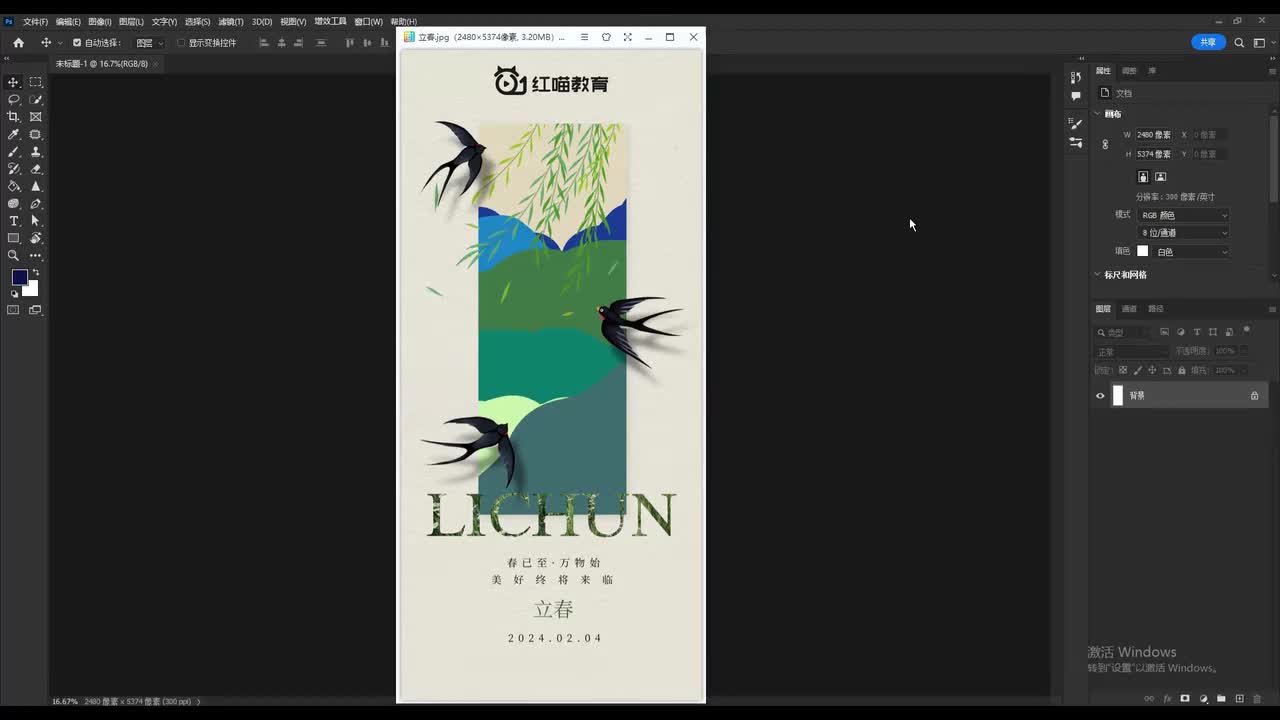Pick the Eyedropper tool
Viewport: 1280px width, 720px height.
(13, 134)
